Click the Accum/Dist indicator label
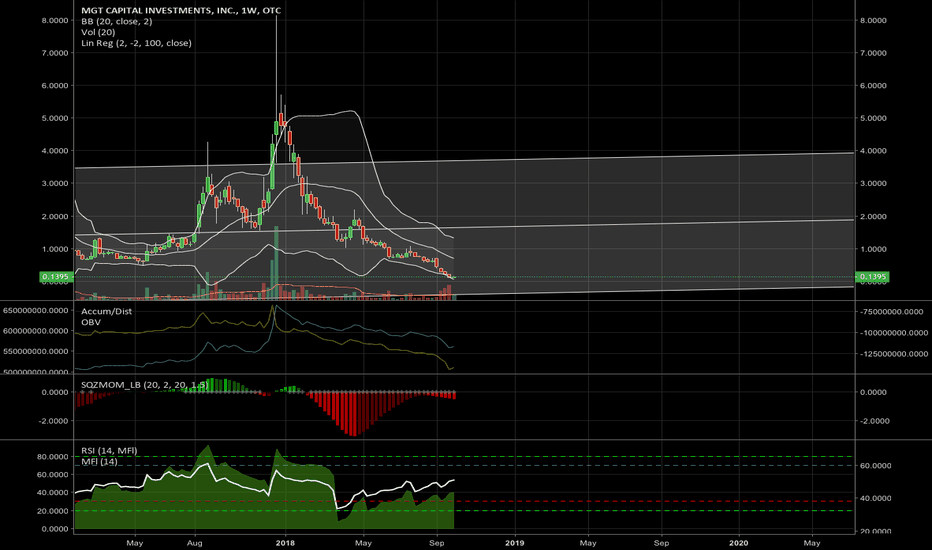 106,311
